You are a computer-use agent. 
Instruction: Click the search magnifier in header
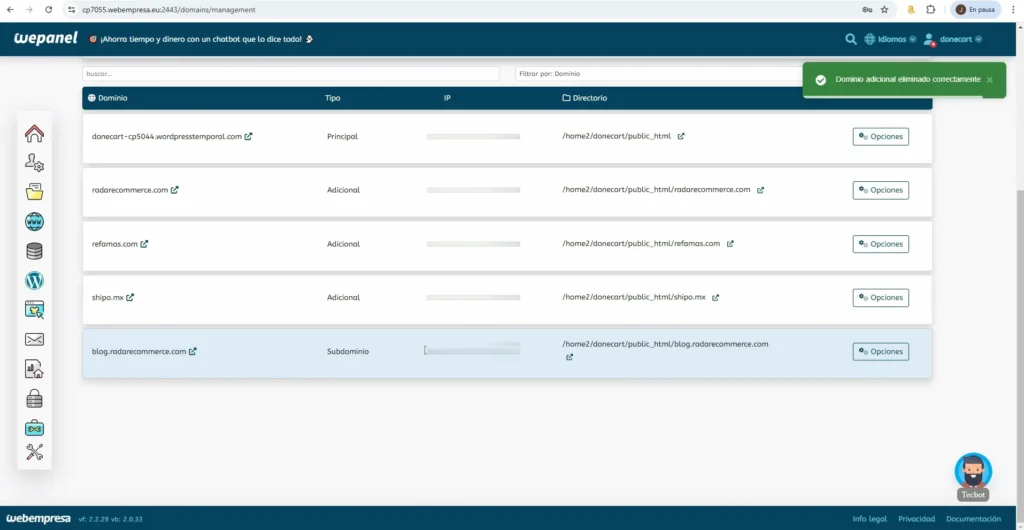click(x=851, y=39)
